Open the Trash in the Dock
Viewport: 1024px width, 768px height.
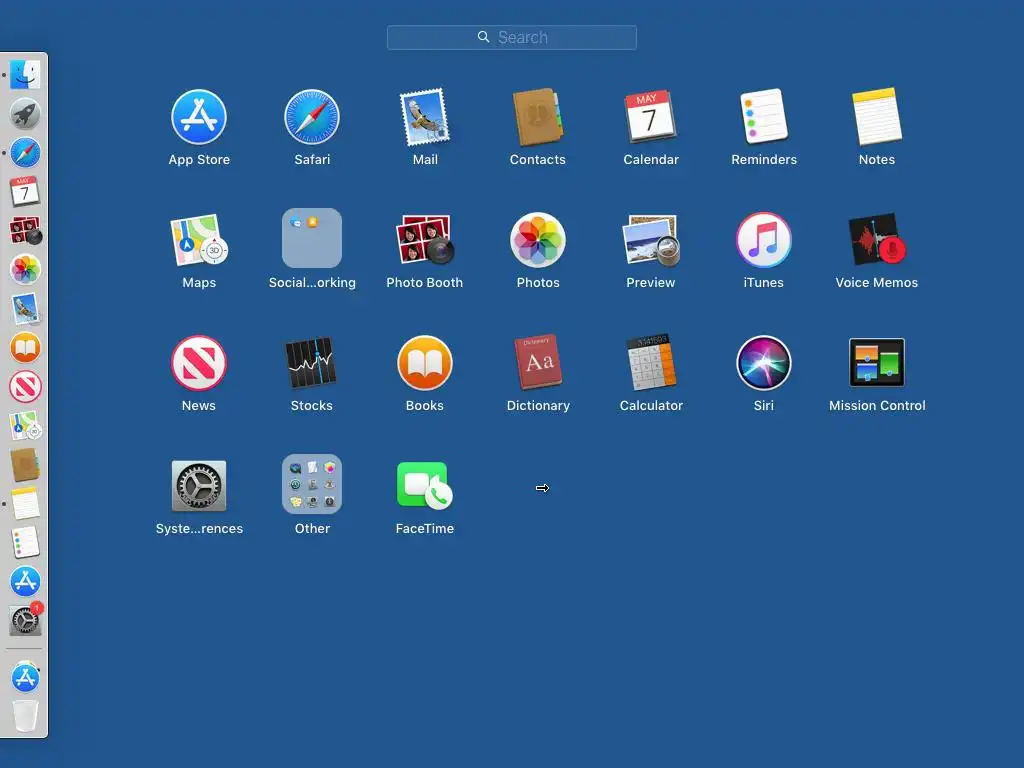coord(25,716)
